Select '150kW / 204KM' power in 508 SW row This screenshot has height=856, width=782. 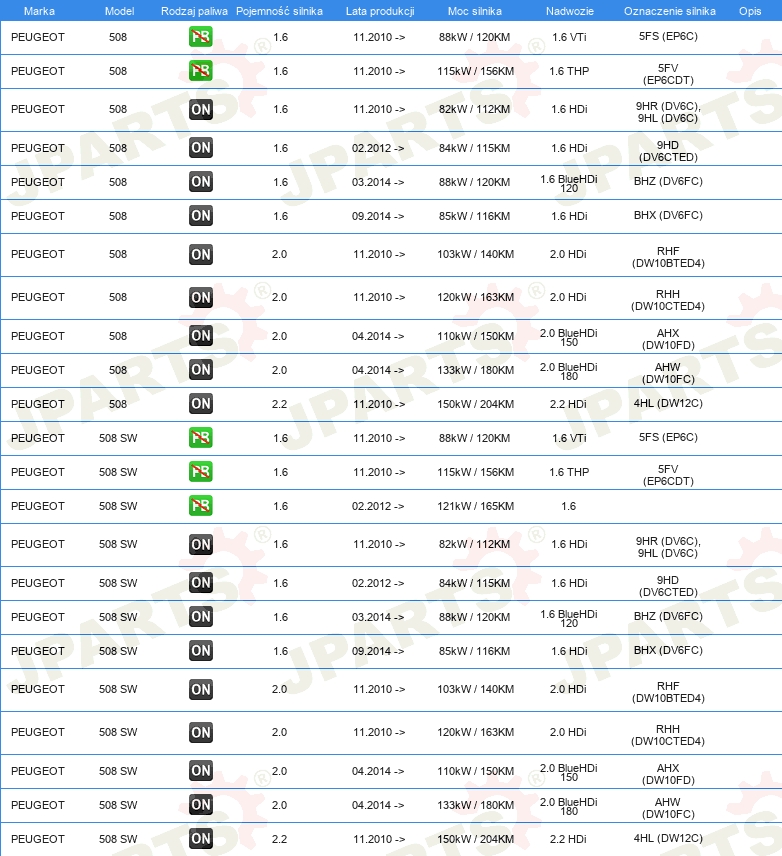[475, 839]
